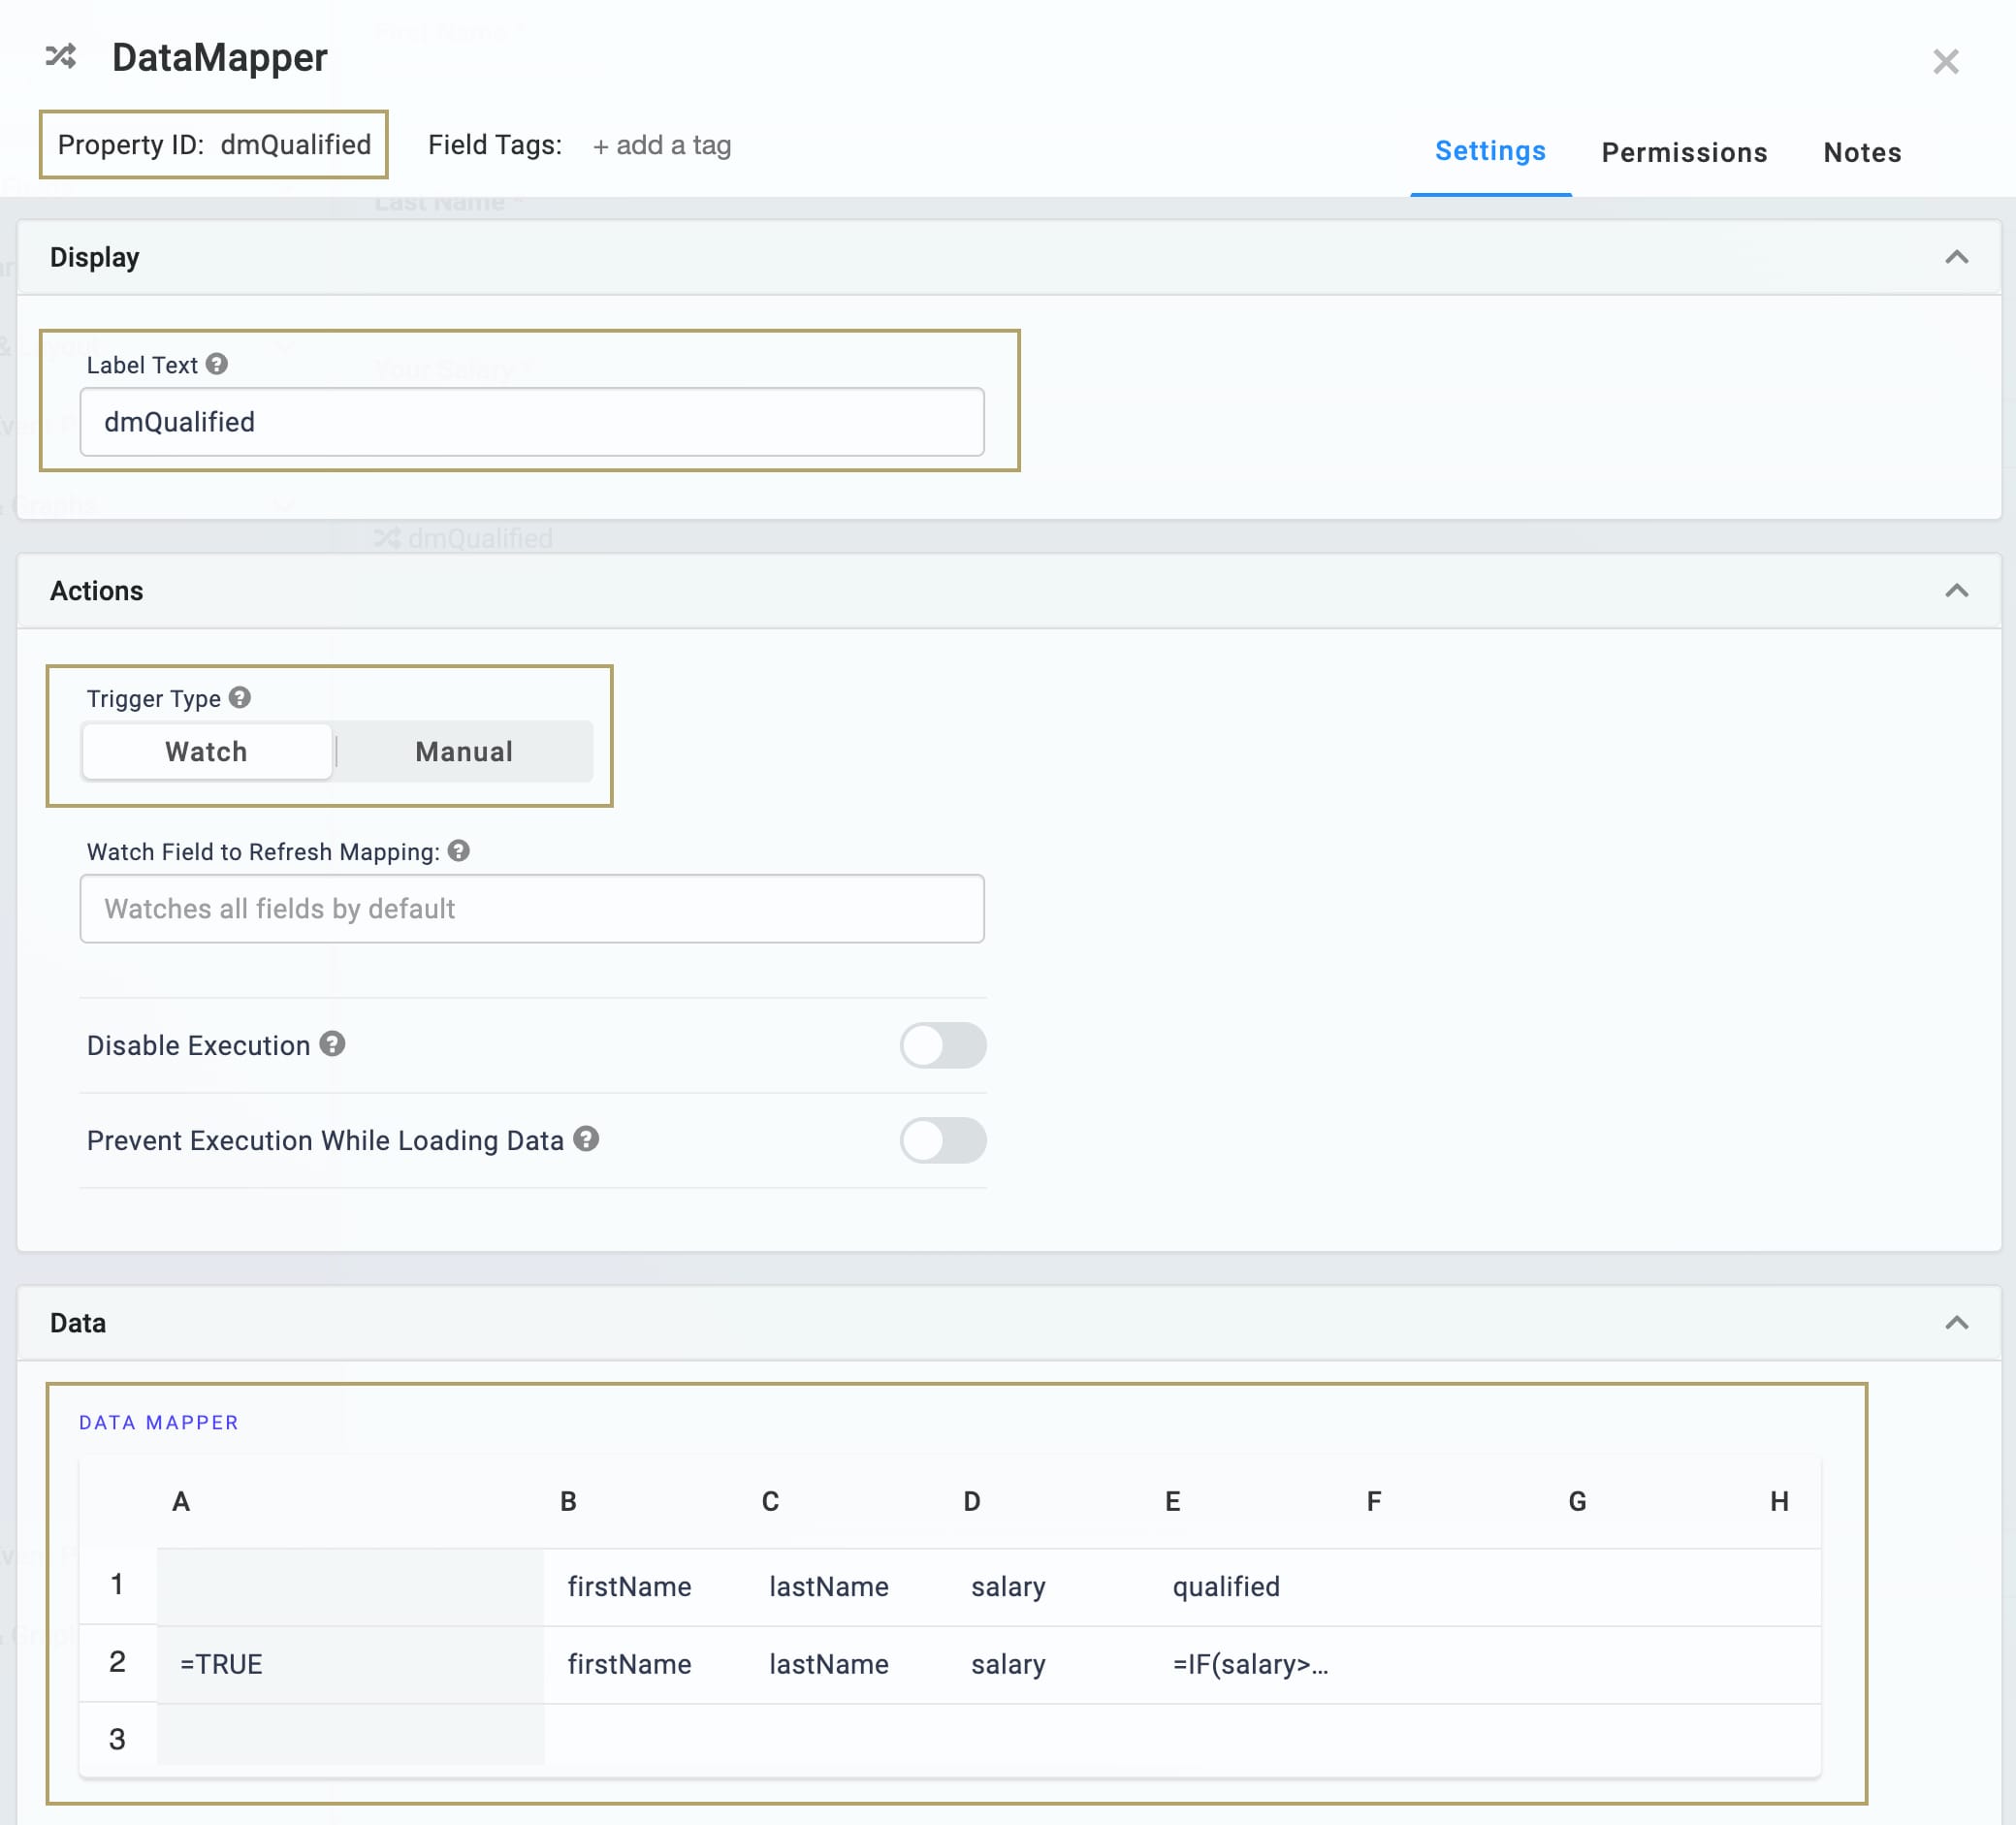Click column D header

(x=972, y=1501)
